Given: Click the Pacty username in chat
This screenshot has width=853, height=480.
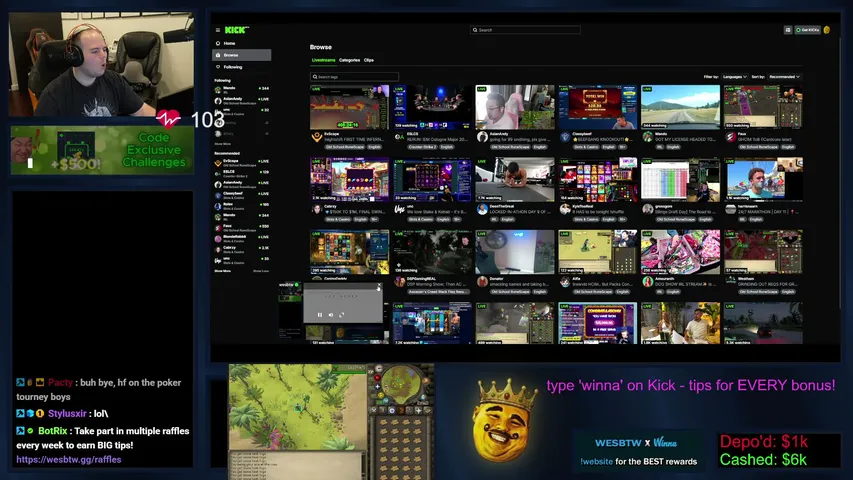Looking at the screenshot, I should tap(60, 383).
